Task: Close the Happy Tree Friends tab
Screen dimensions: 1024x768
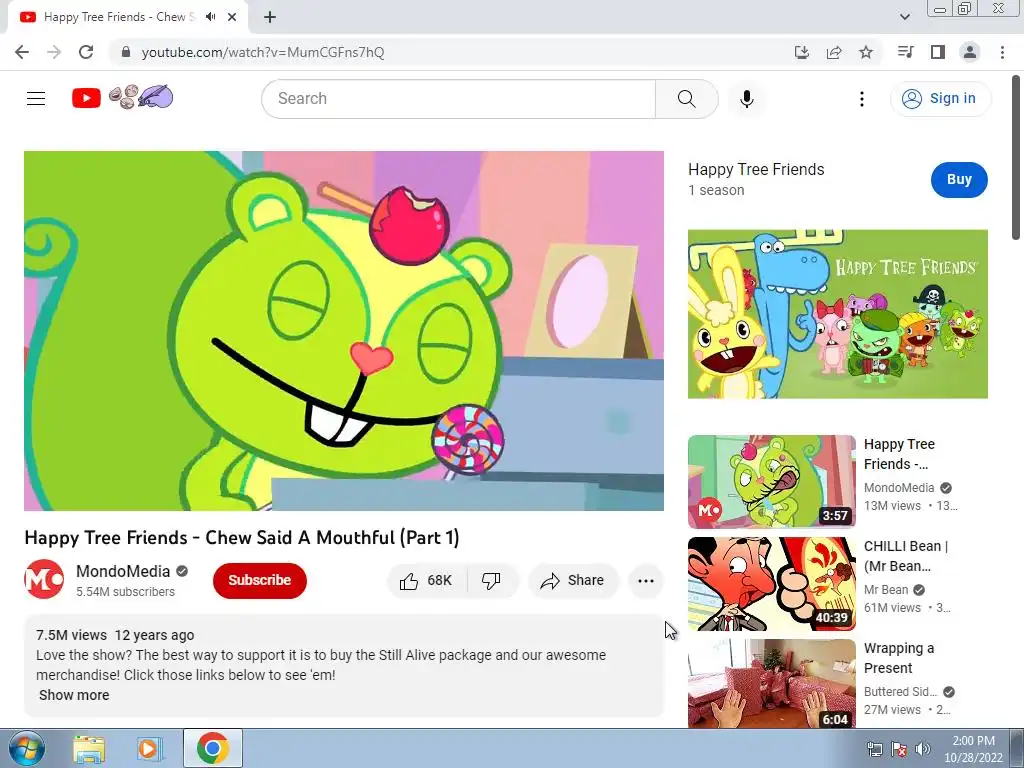Action: (x=232, y=18)
